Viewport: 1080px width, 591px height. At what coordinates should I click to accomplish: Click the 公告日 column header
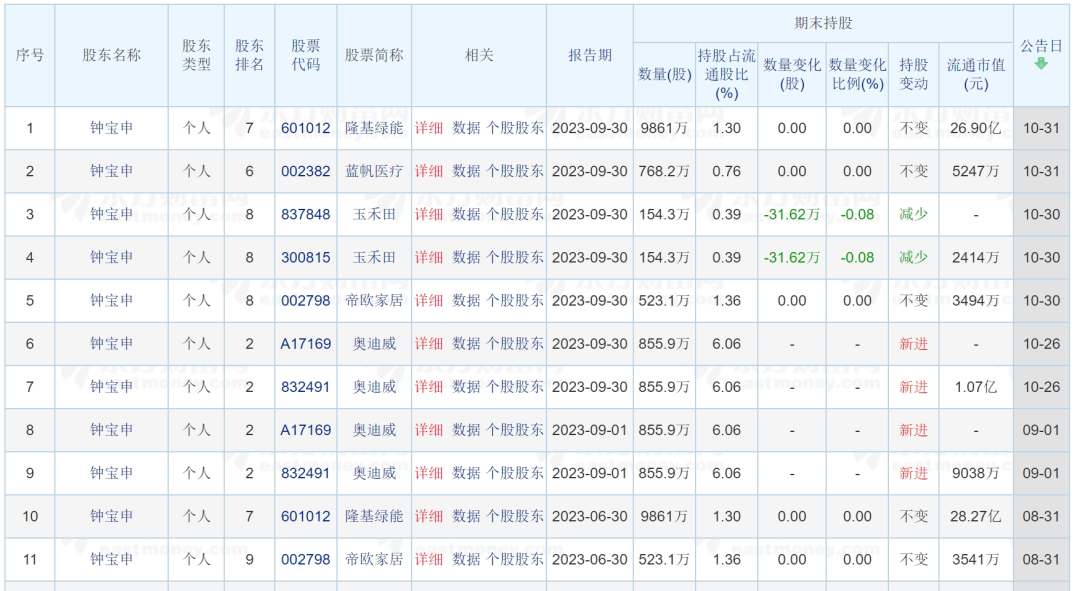(1041, 46)
